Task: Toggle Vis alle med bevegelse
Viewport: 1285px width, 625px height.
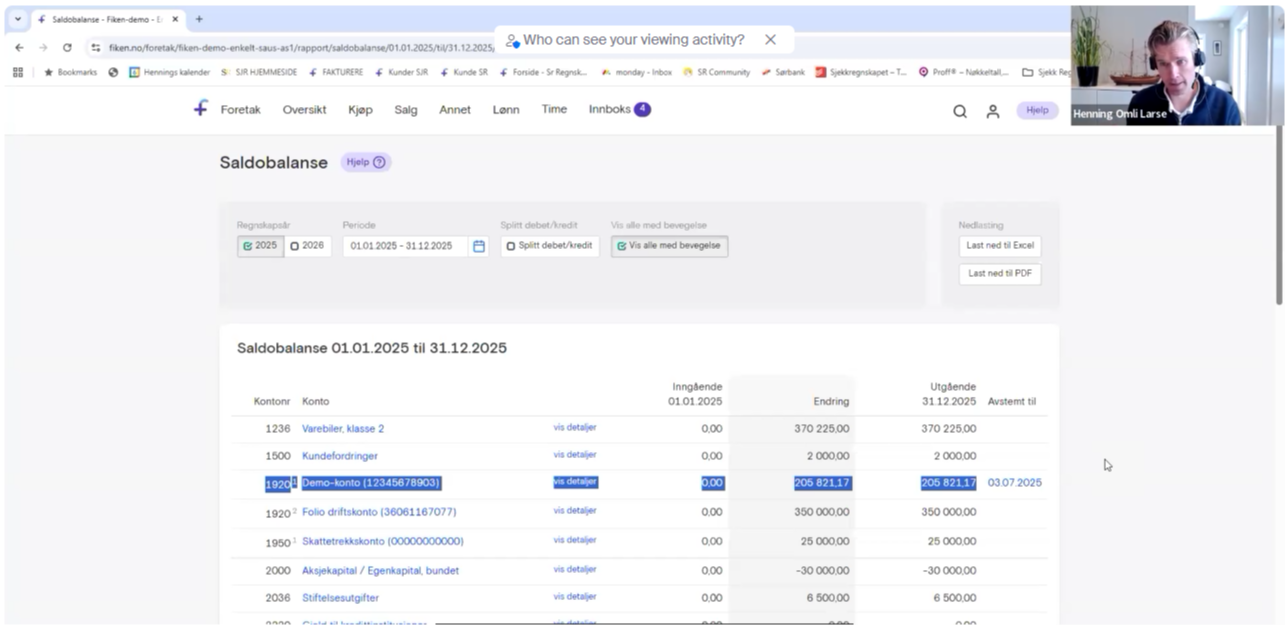Action: 669,246
